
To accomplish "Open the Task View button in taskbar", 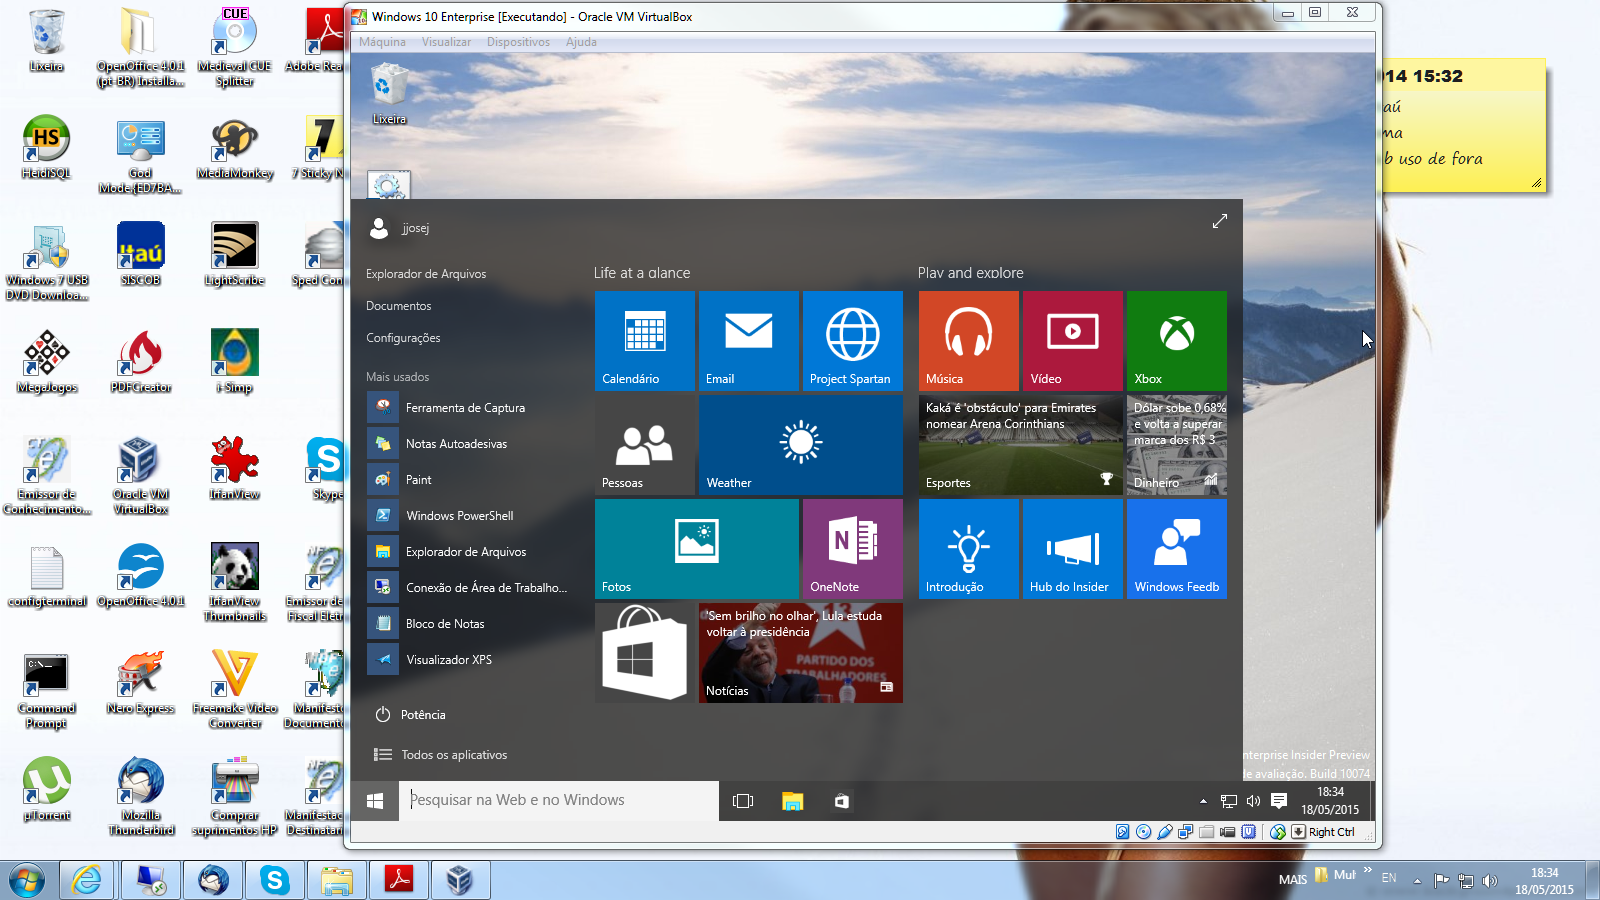I will (742, 801).
